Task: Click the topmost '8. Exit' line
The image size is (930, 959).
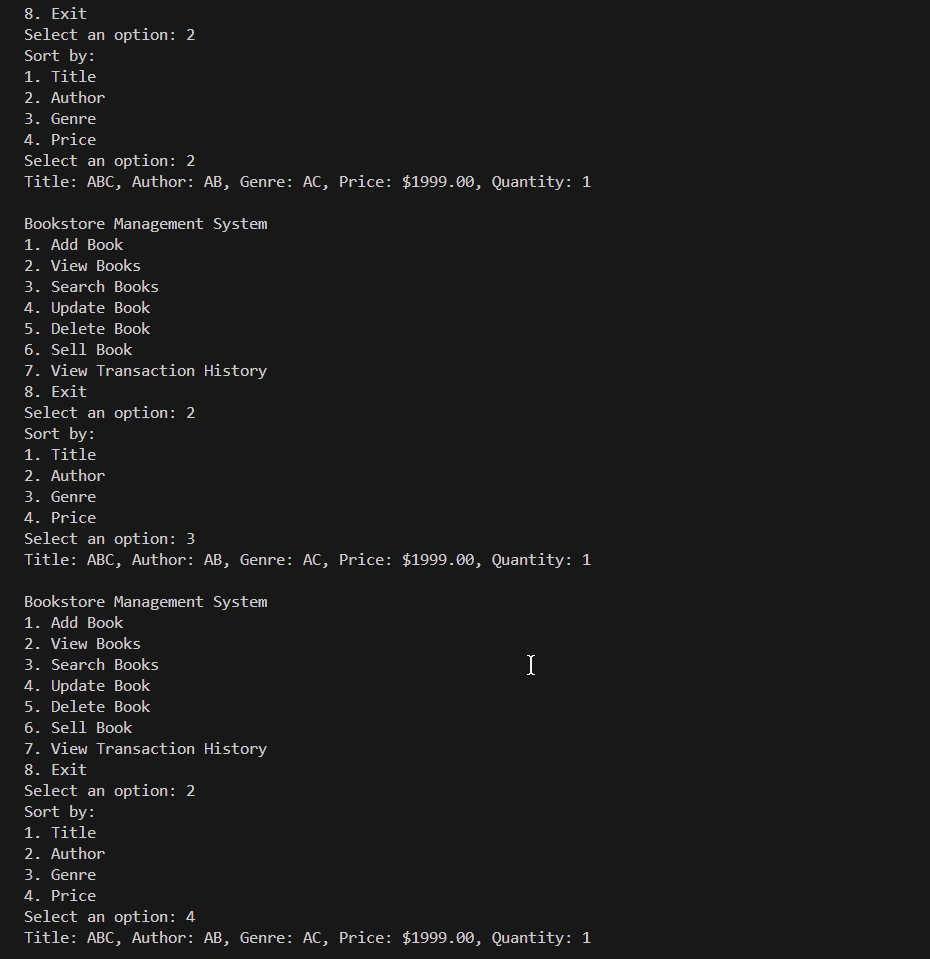Action: [x=55, y=14]
